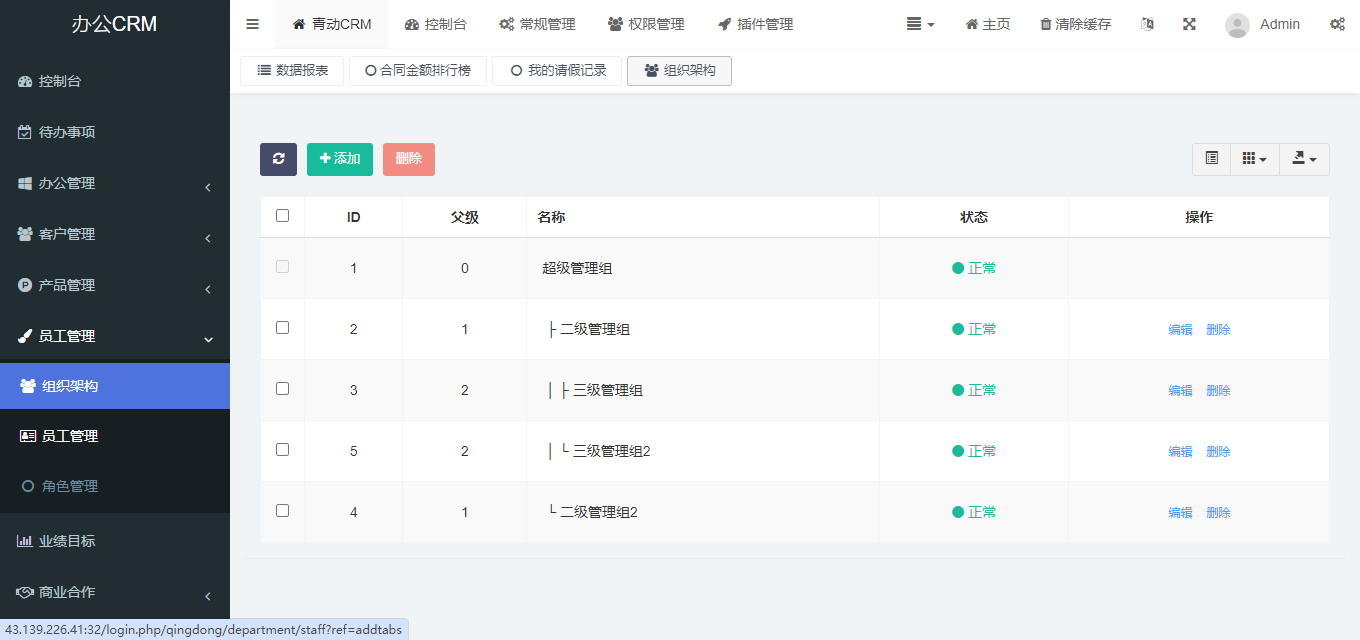
Task: Open the export dropdown button
Action: click(x=1304, y=159)
